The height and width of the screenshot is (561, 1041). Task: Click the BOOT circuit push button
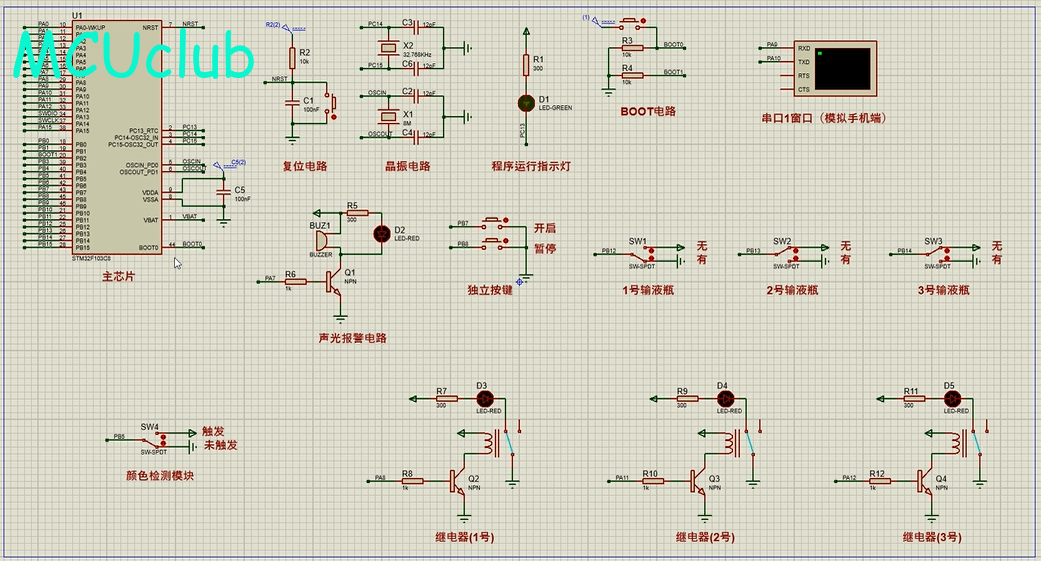point(632,25)
